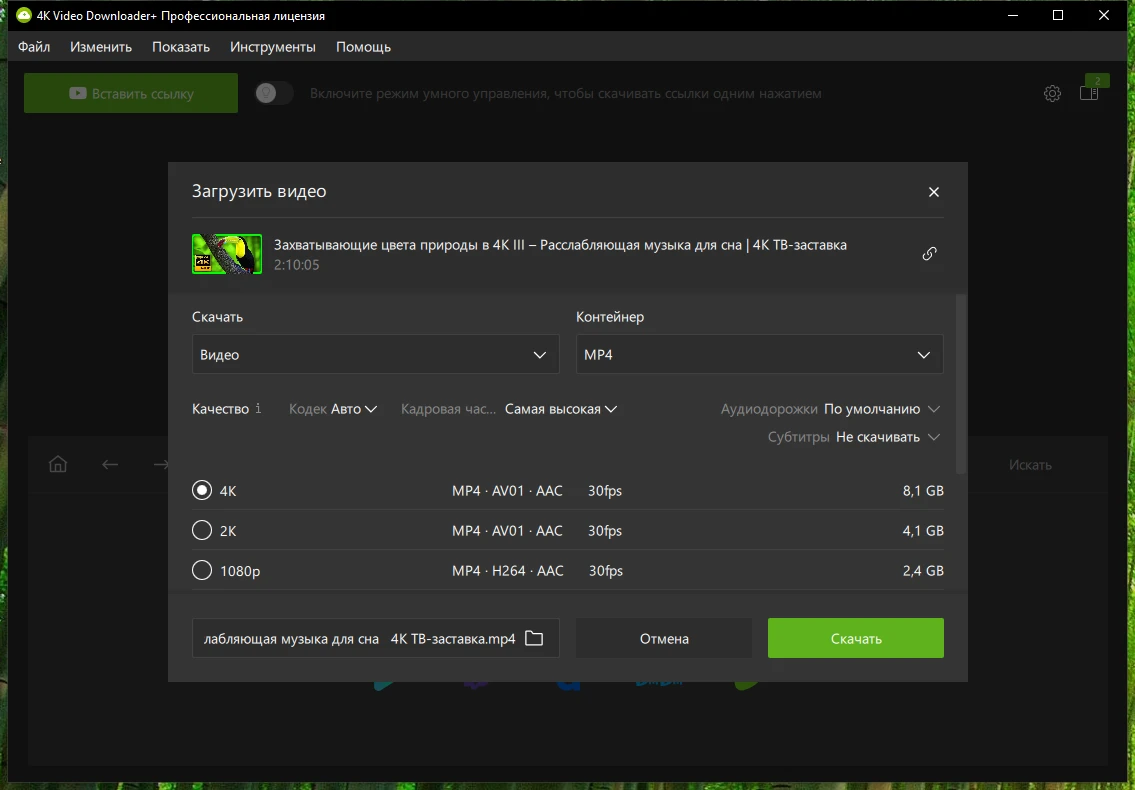Click the video thumbnail with toucan
This screenshot has height=790, width=1135.
click(227, 254)
